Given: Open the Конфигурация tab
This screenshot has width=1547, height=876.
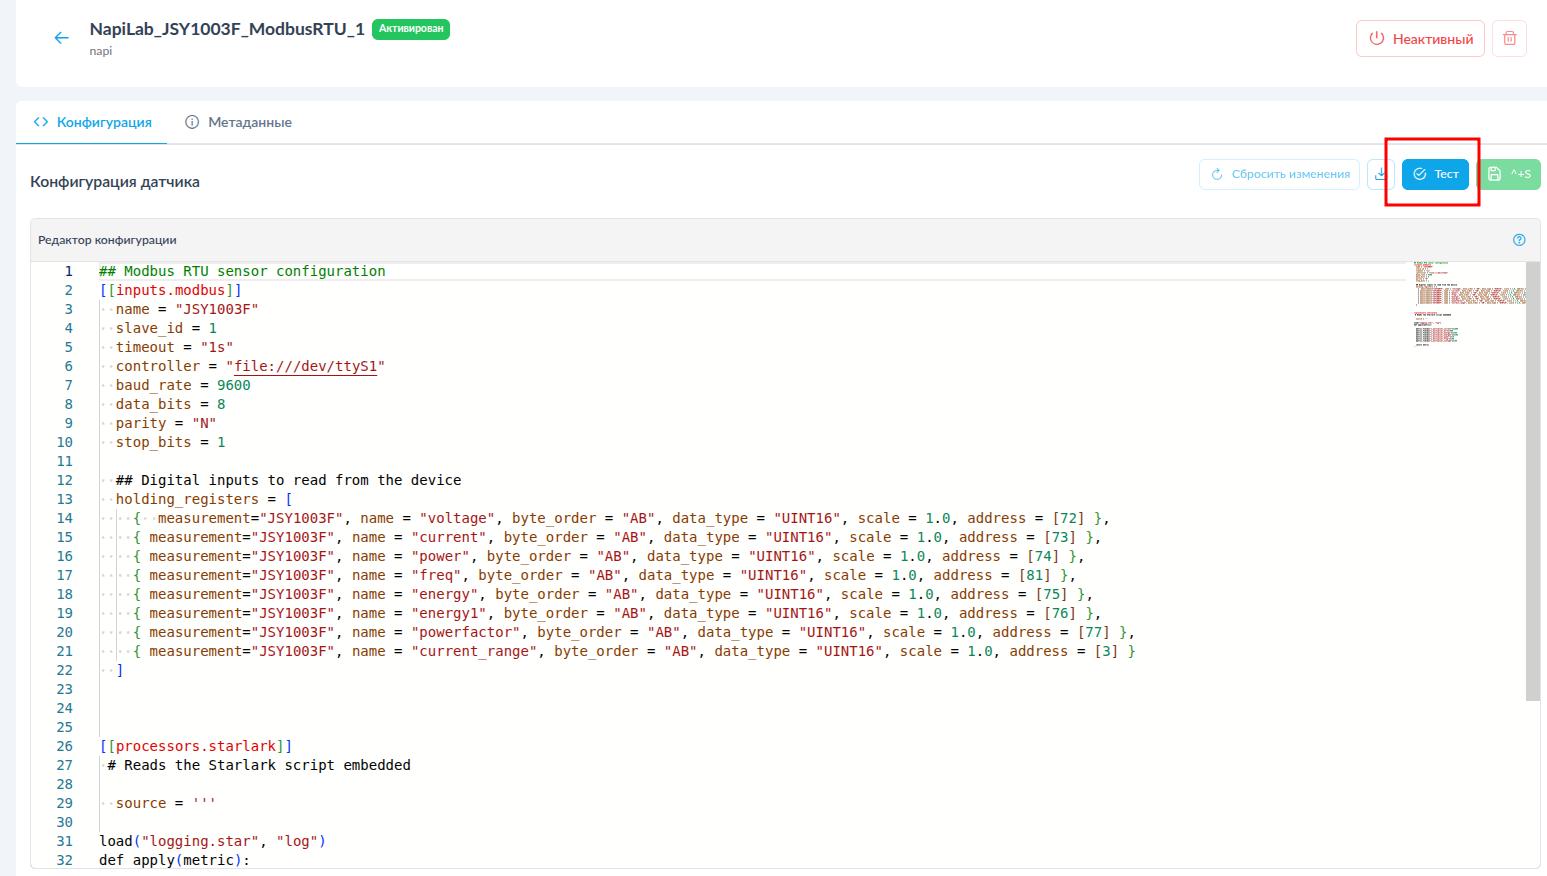Looking at the screenshot, I should [x=93, y=122].
